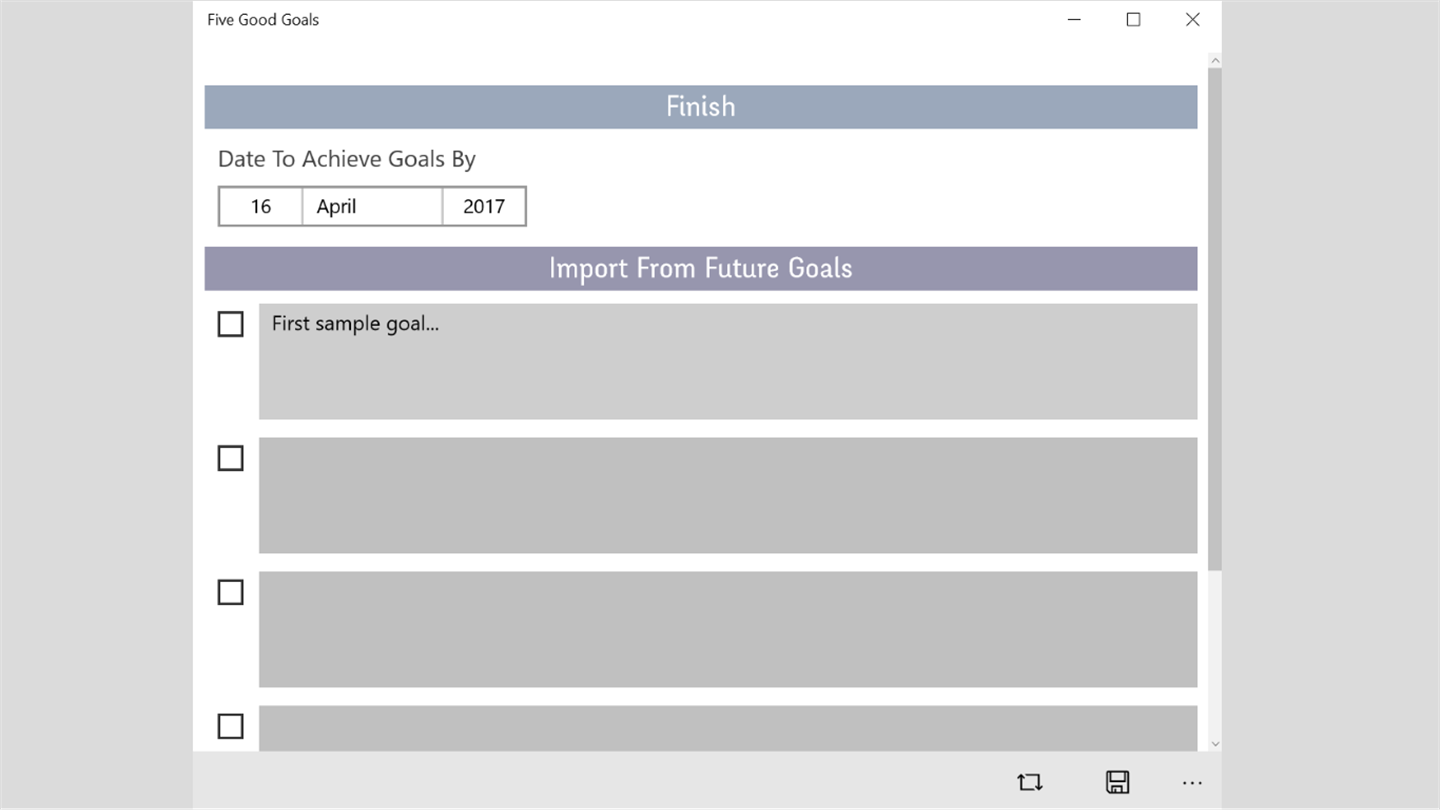
Task: Open the more options ellipsis menu
Action: 1192,783
